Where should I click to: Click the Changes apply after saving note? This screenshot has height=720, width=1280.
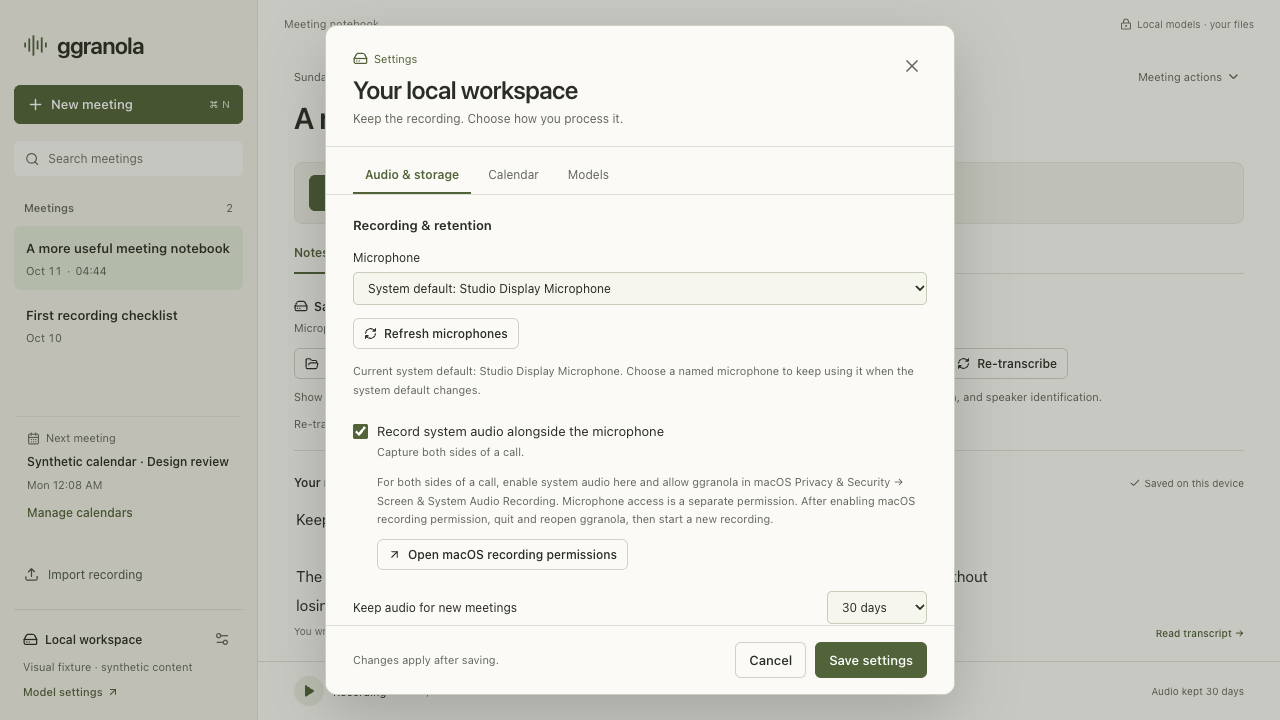pyautogui.click(x=426, y=660)
